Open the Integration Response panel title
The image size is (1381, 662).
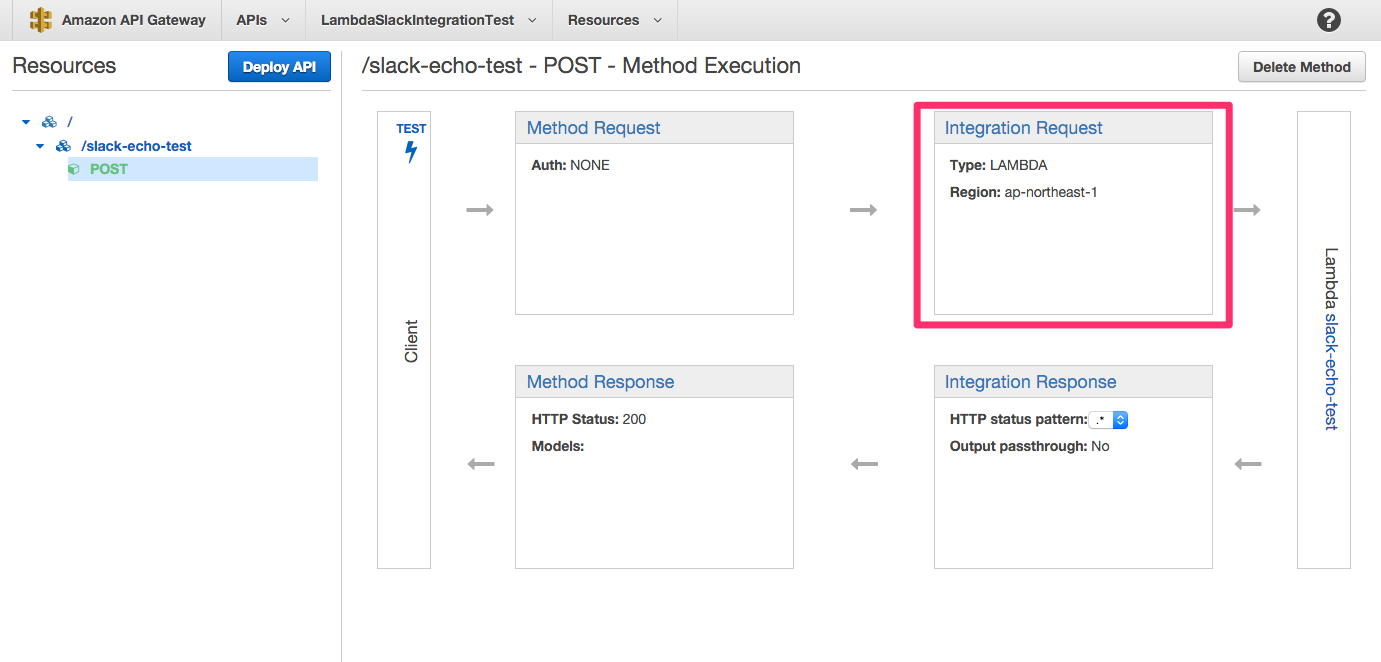coord(1030,382)
